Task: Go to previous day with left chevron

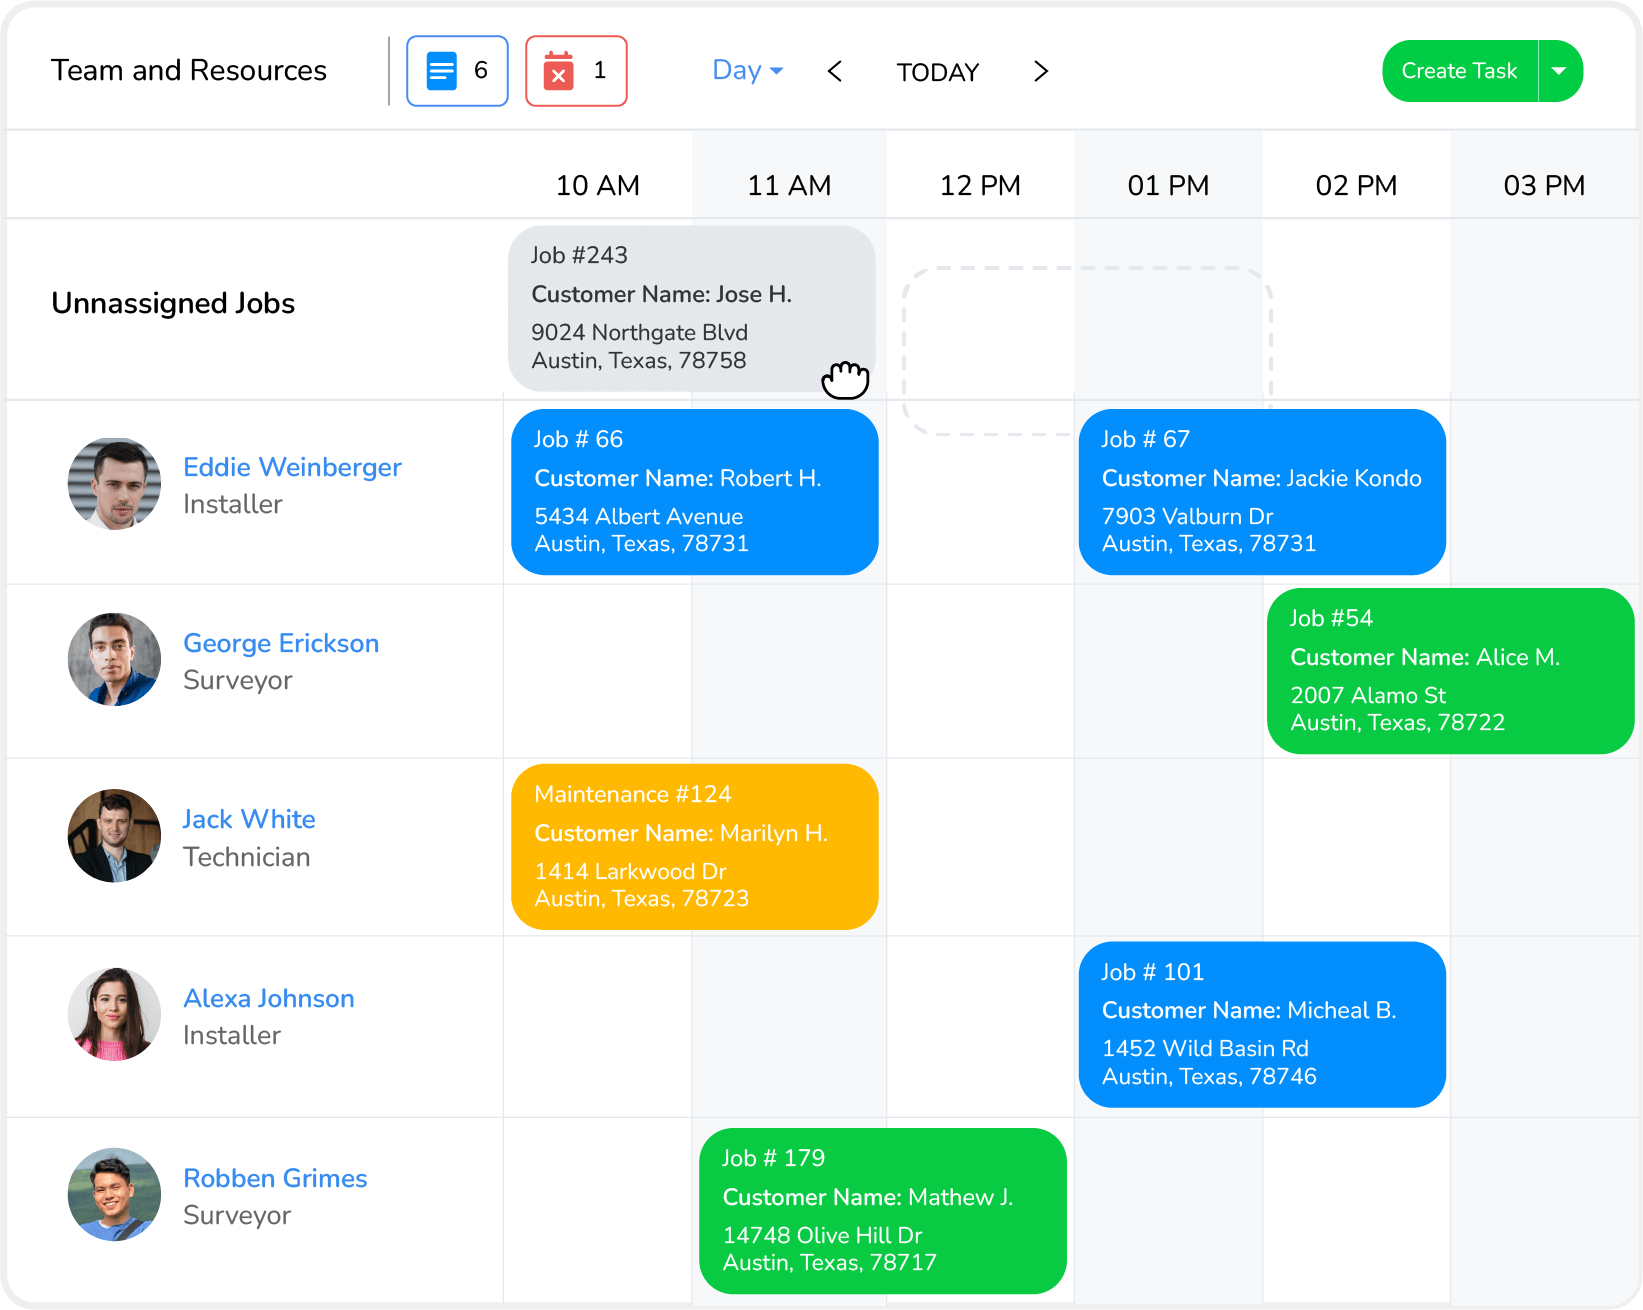Action: tap(835, 71)
